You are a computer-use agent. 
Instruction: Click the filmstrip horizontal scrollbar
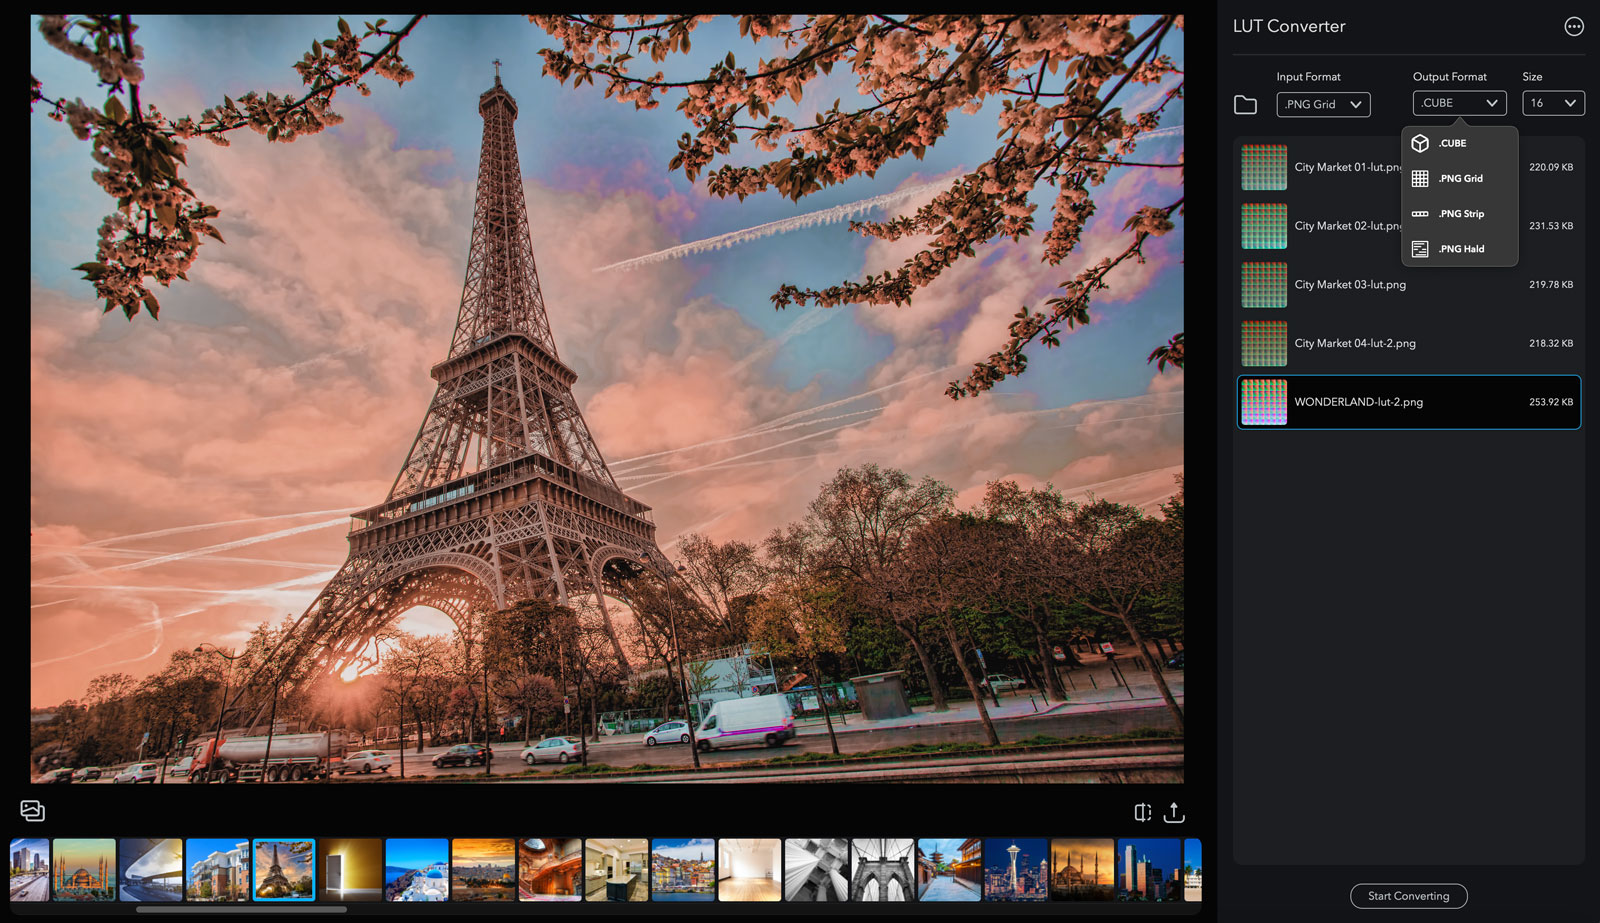click(x=241, y=910)
